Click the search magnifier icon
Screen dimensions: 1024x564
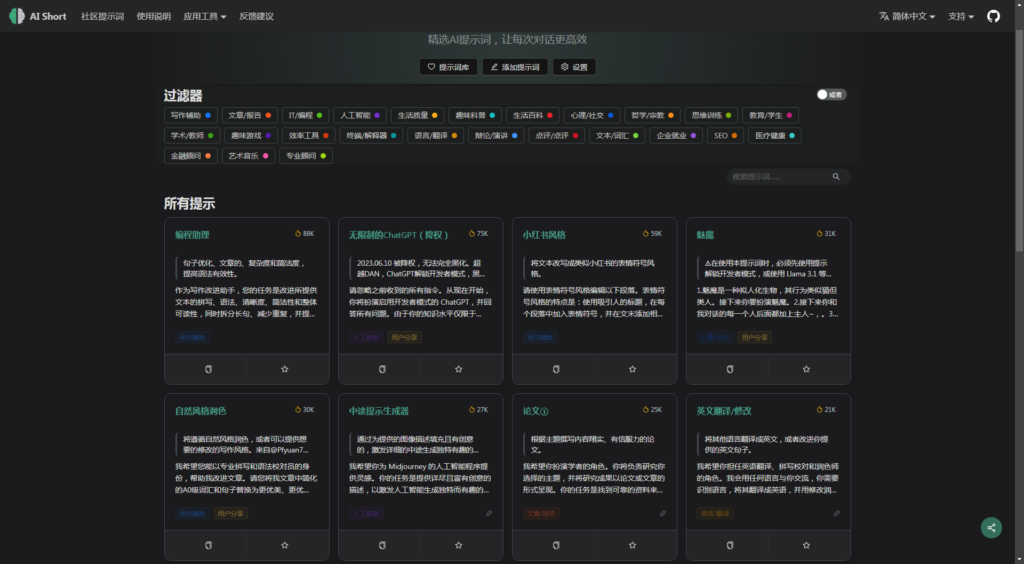click(836, 177)
